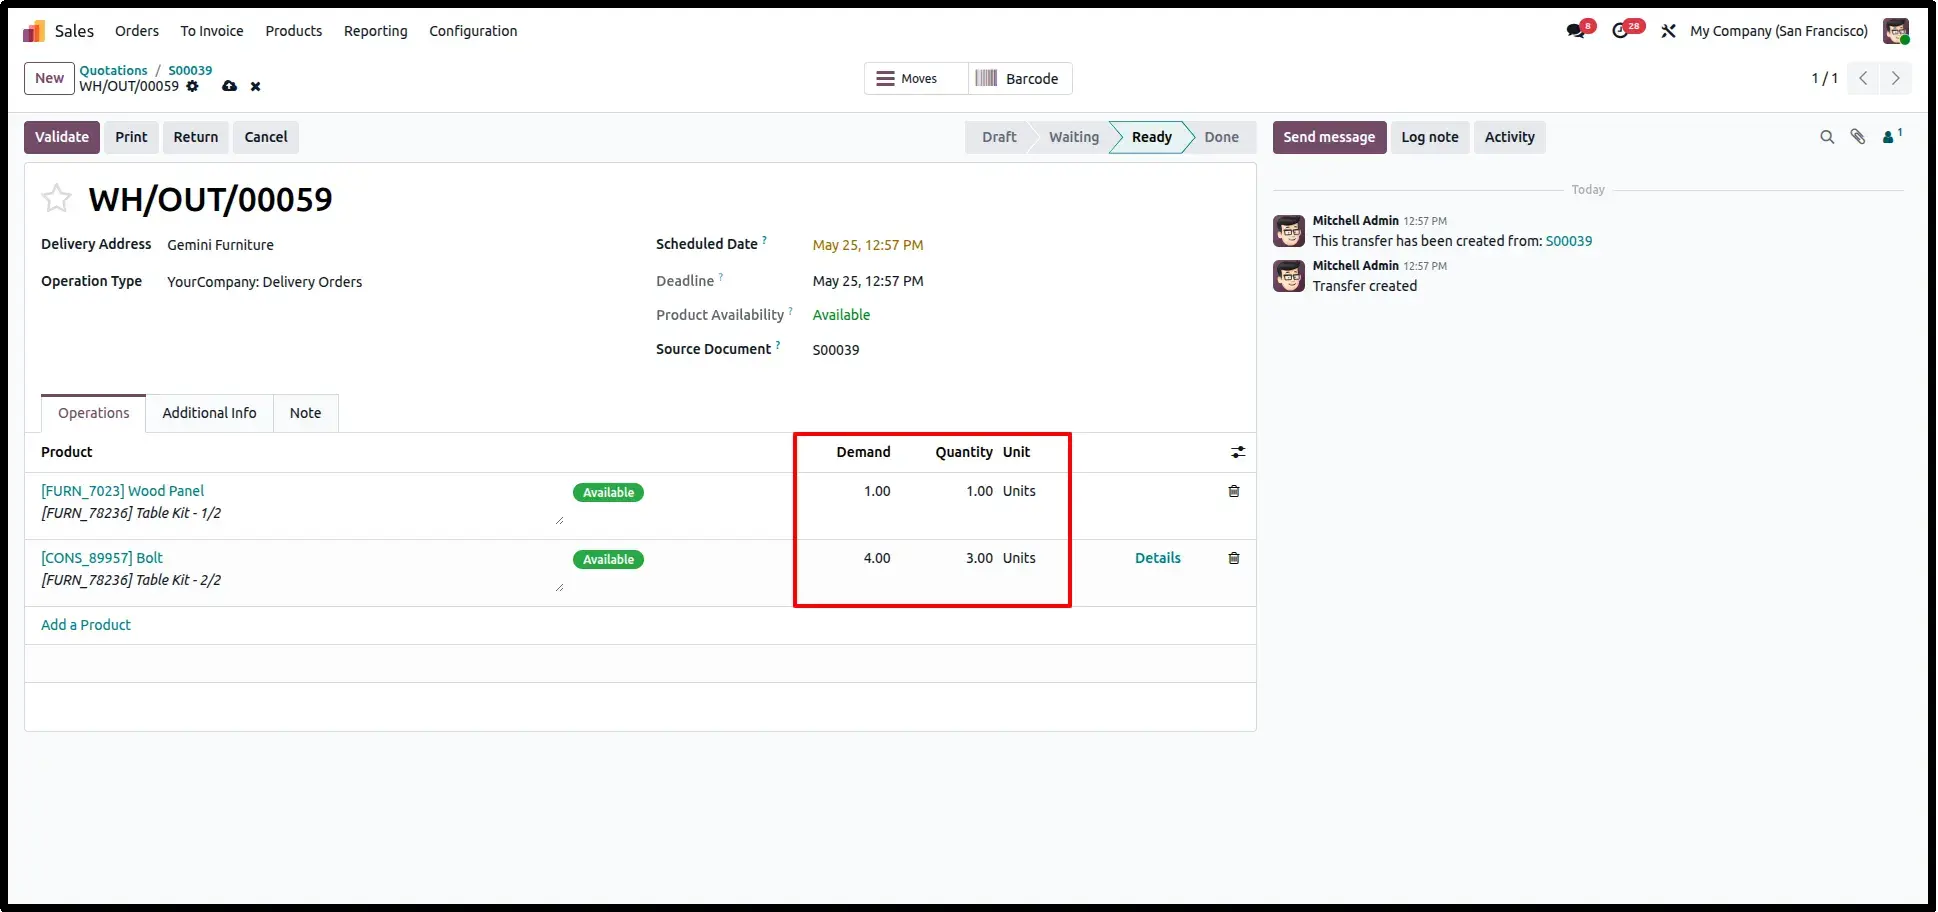Go to the next record arrow
The height and width of the screenshot is (912, 1938).
click(x=1896, y=78)
